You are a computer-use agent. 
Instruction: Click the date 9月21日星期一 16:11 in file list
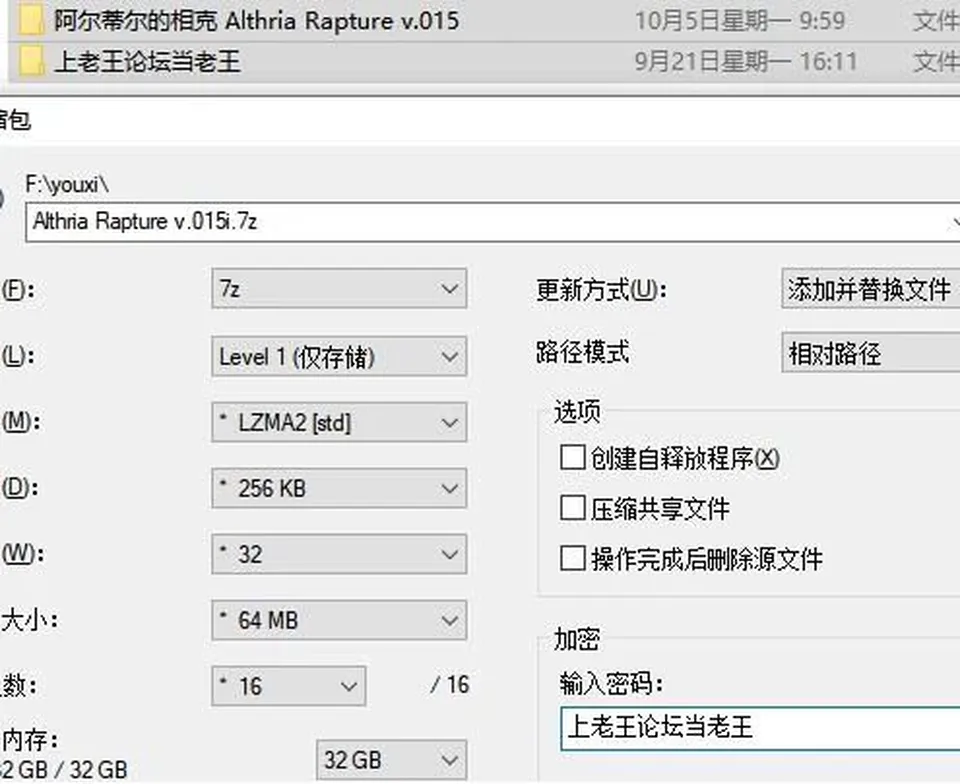[x=746, y=62]
